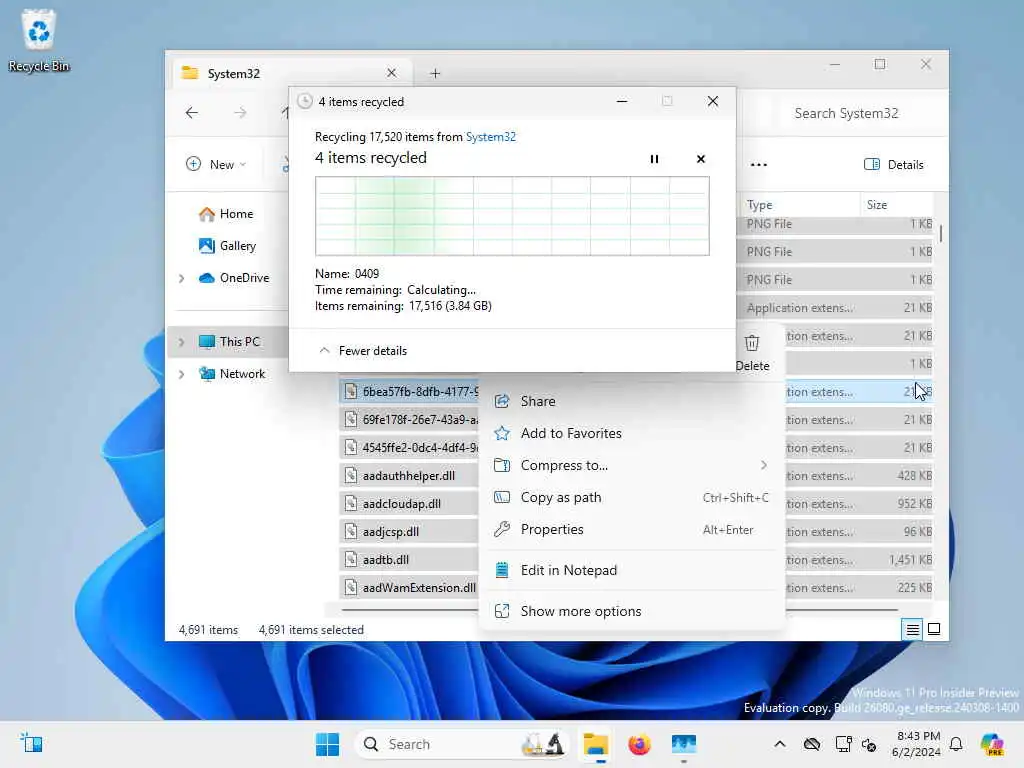The image size is (1024, 768).
Task: Launch Firefox from the taskbar
Action: (x=639, y=744)
